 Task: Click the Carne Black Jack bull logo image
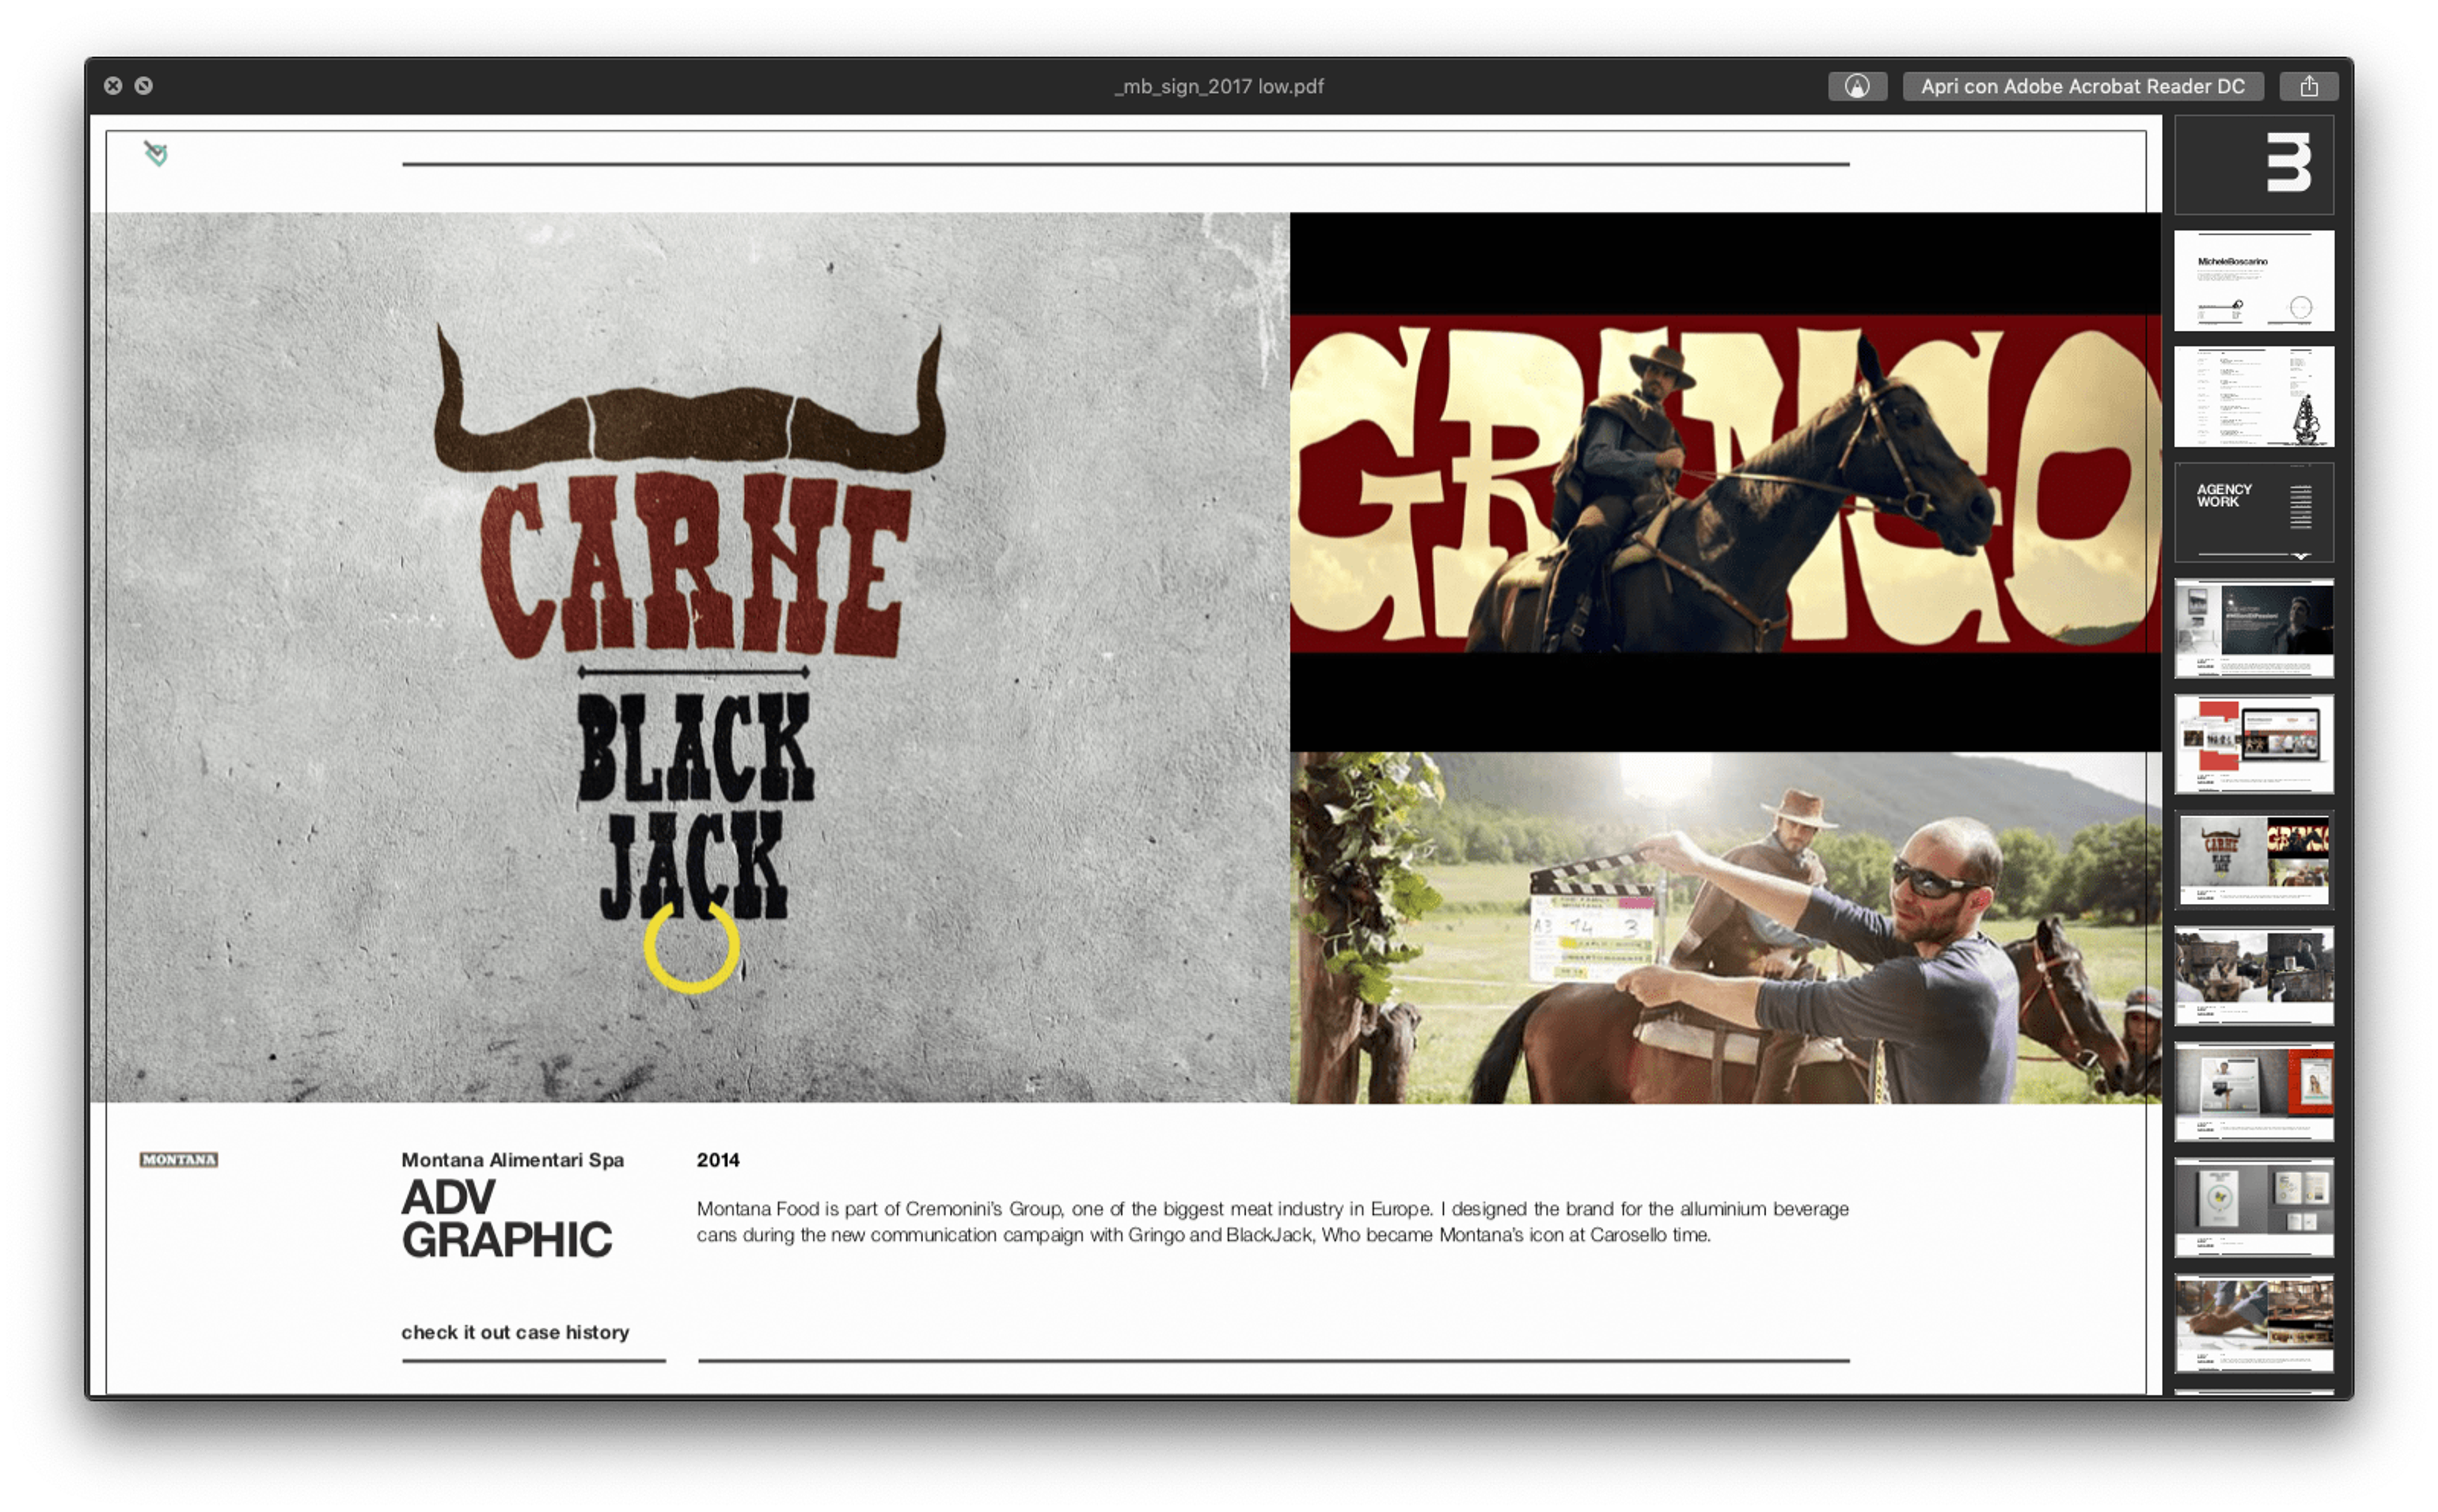click(x=690, y=657)
